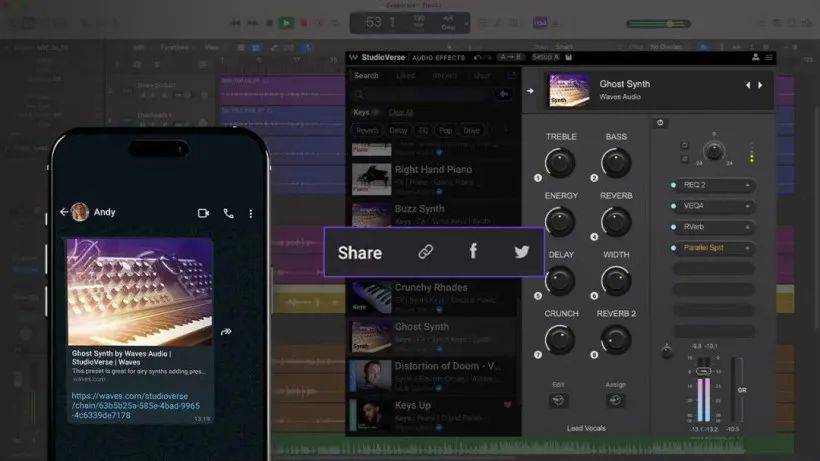The image size is (820, 461).
Task: Toggle the REQ 2 plugin power dot
Action: pos(674,185)
